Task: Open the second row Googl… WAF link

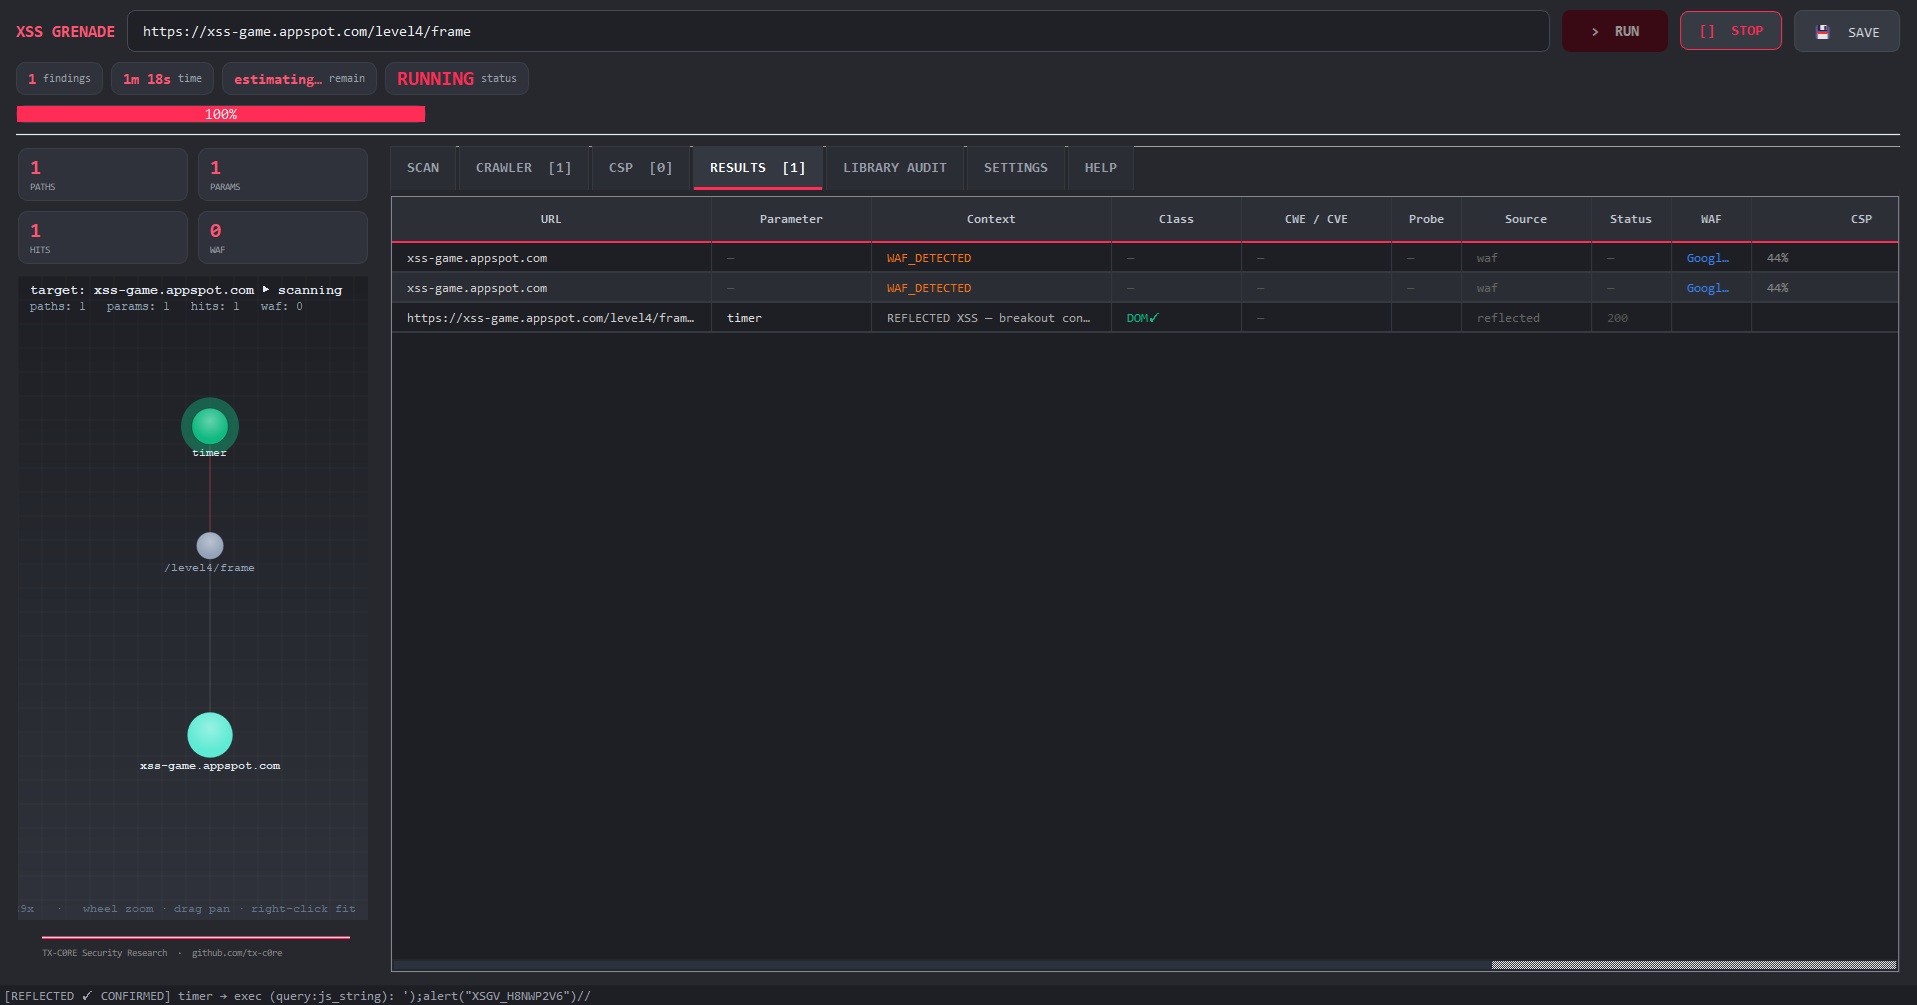Action: (1707, 288)
